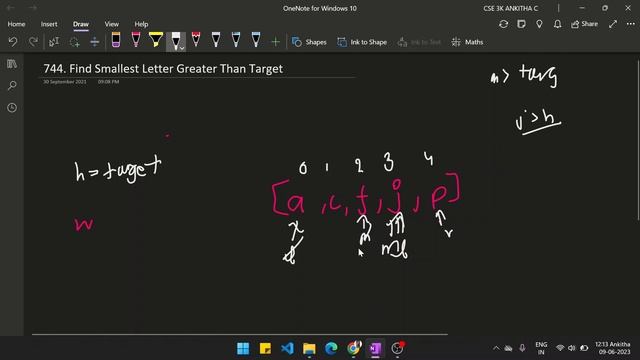The image size is (640, 360).
Task: Open Chrome from taskbar
Action: 353,349
